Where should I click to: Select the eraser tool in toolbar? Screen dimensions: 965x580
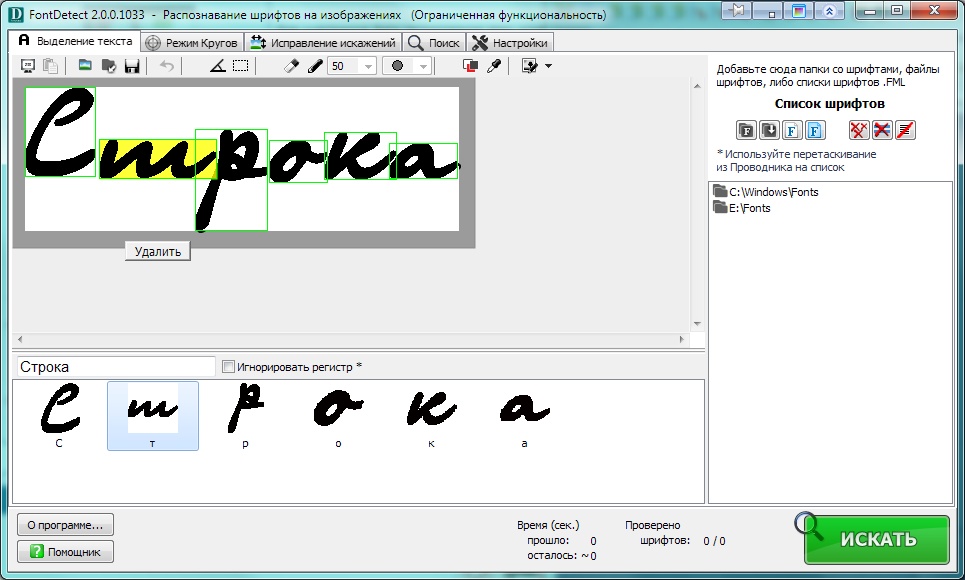(x=291, y=66)
